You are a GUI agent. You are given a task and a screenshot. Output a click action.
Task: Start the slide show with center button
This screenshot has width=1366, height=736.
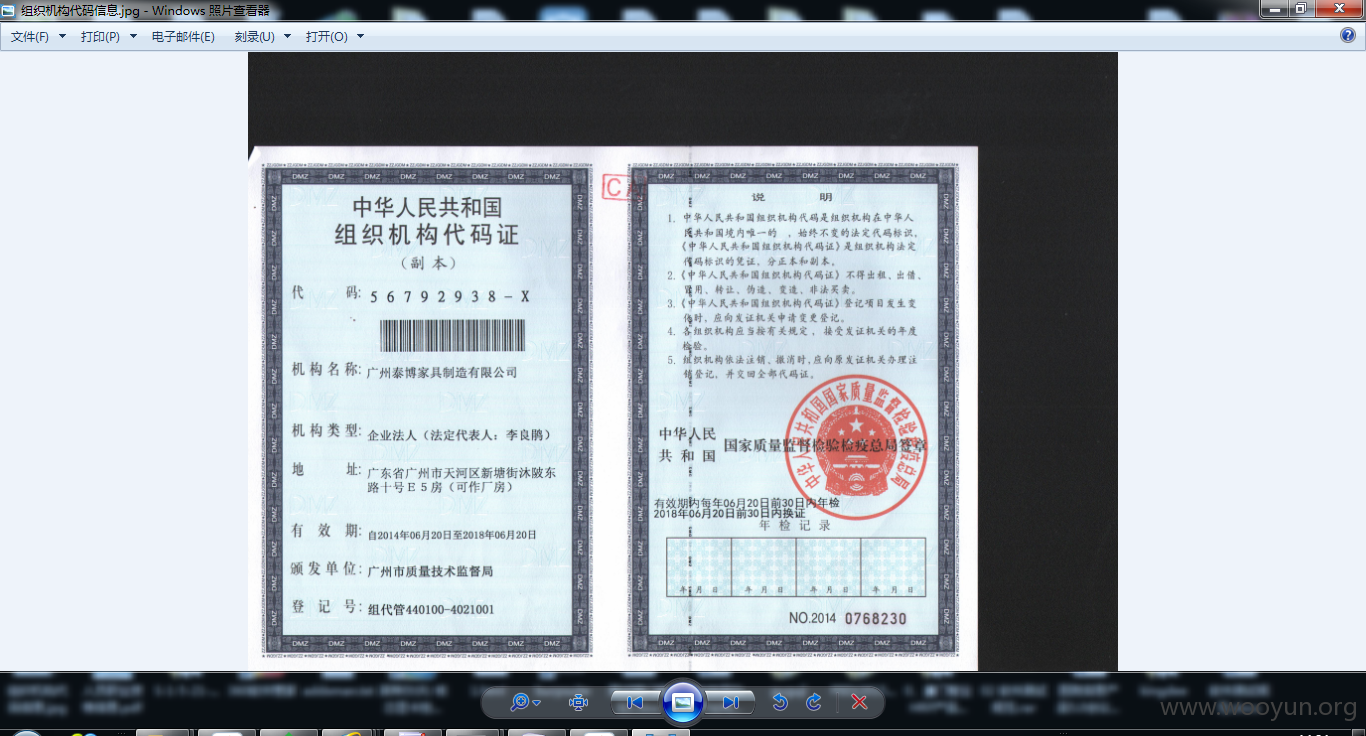pos(683,702)
